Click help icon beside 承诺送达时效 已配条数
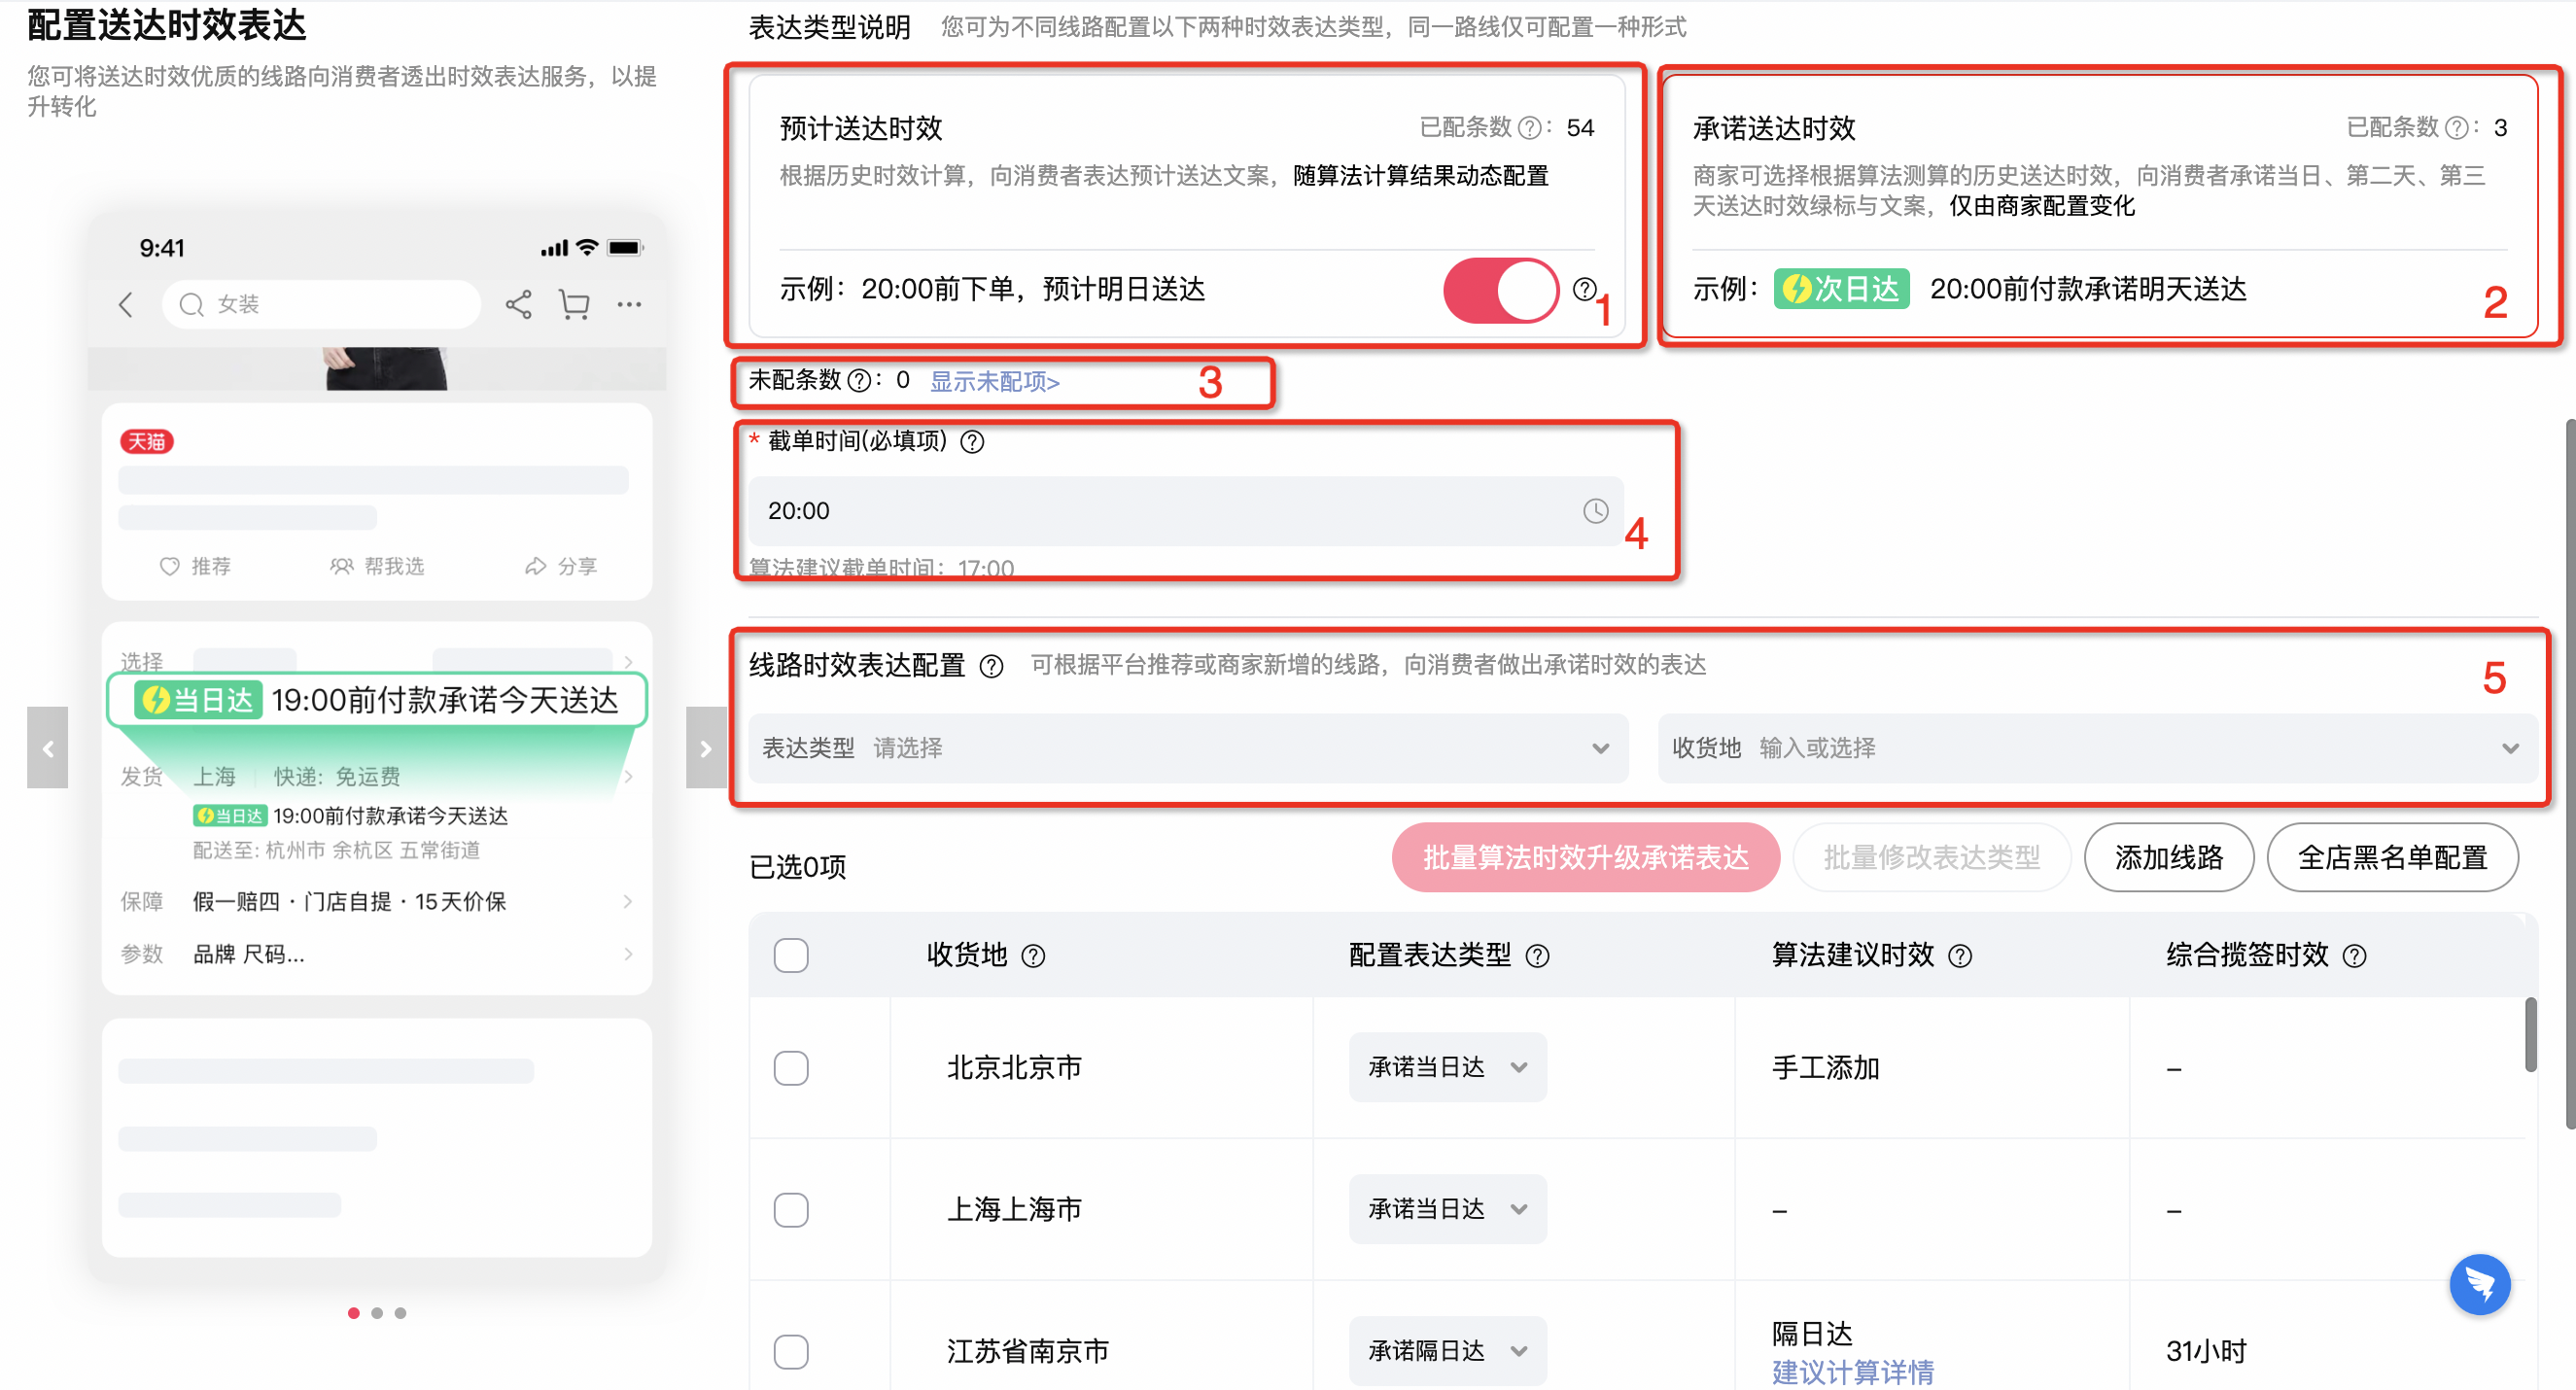 click(2456, 128)
